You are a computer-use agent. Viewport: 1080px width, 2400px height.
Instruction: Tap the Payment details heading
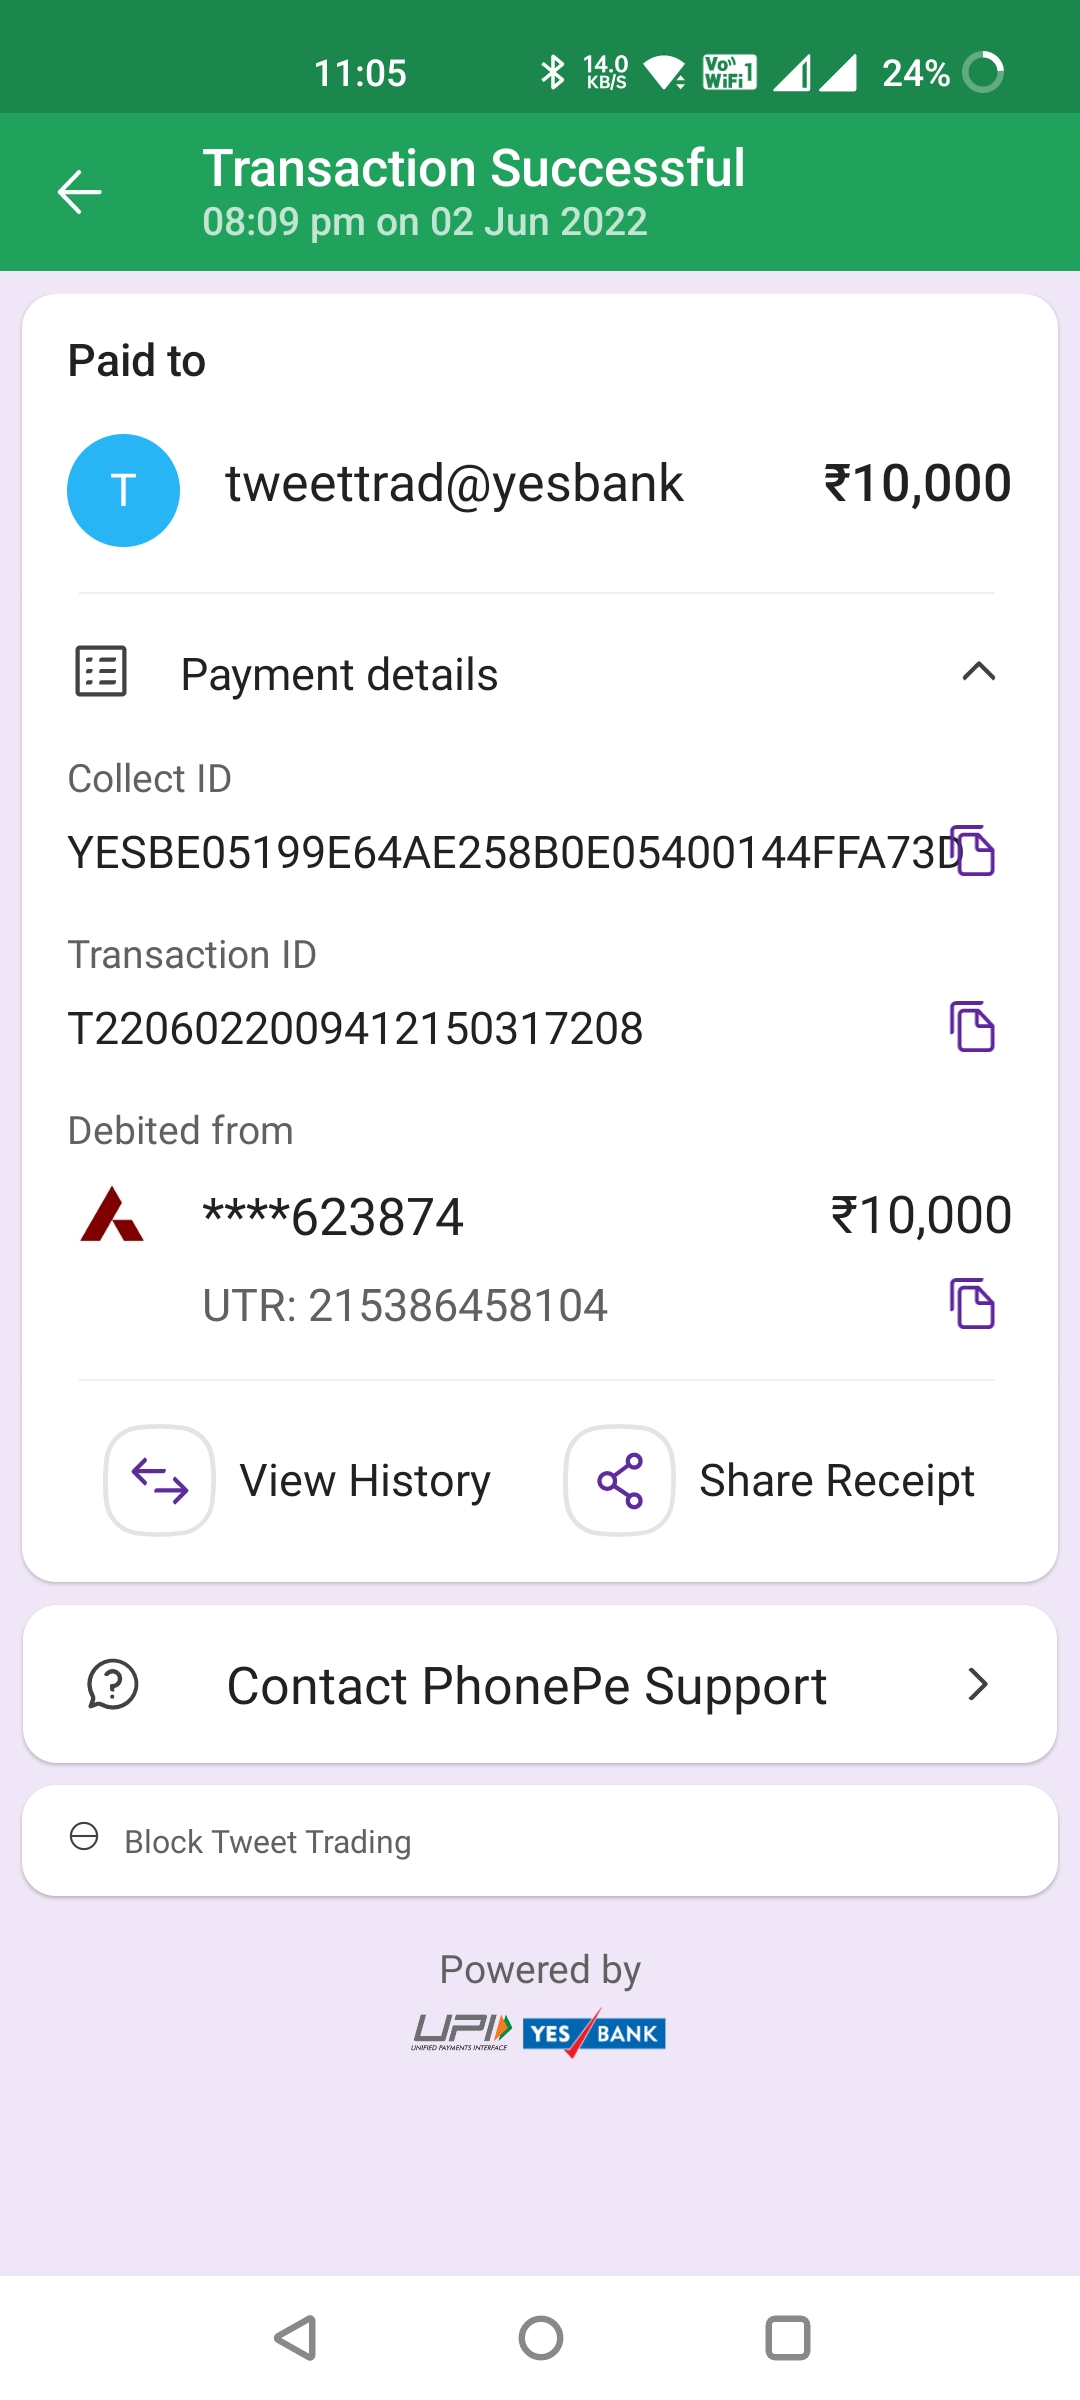pos(339,675)
